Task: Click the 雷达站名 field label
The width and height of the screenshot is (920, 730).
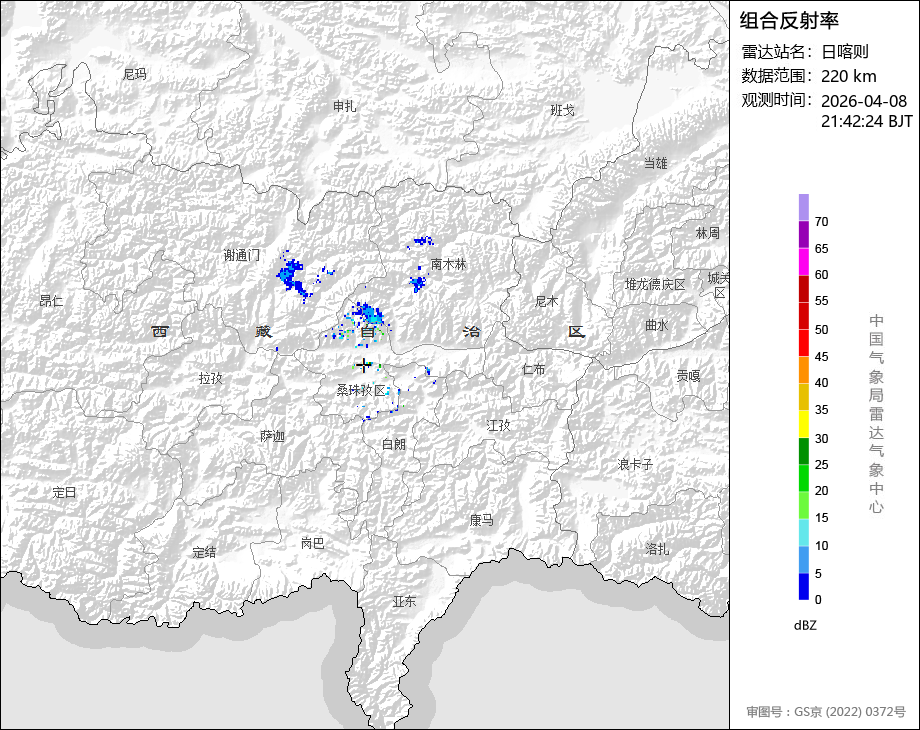Action: [x=777, y=52]
